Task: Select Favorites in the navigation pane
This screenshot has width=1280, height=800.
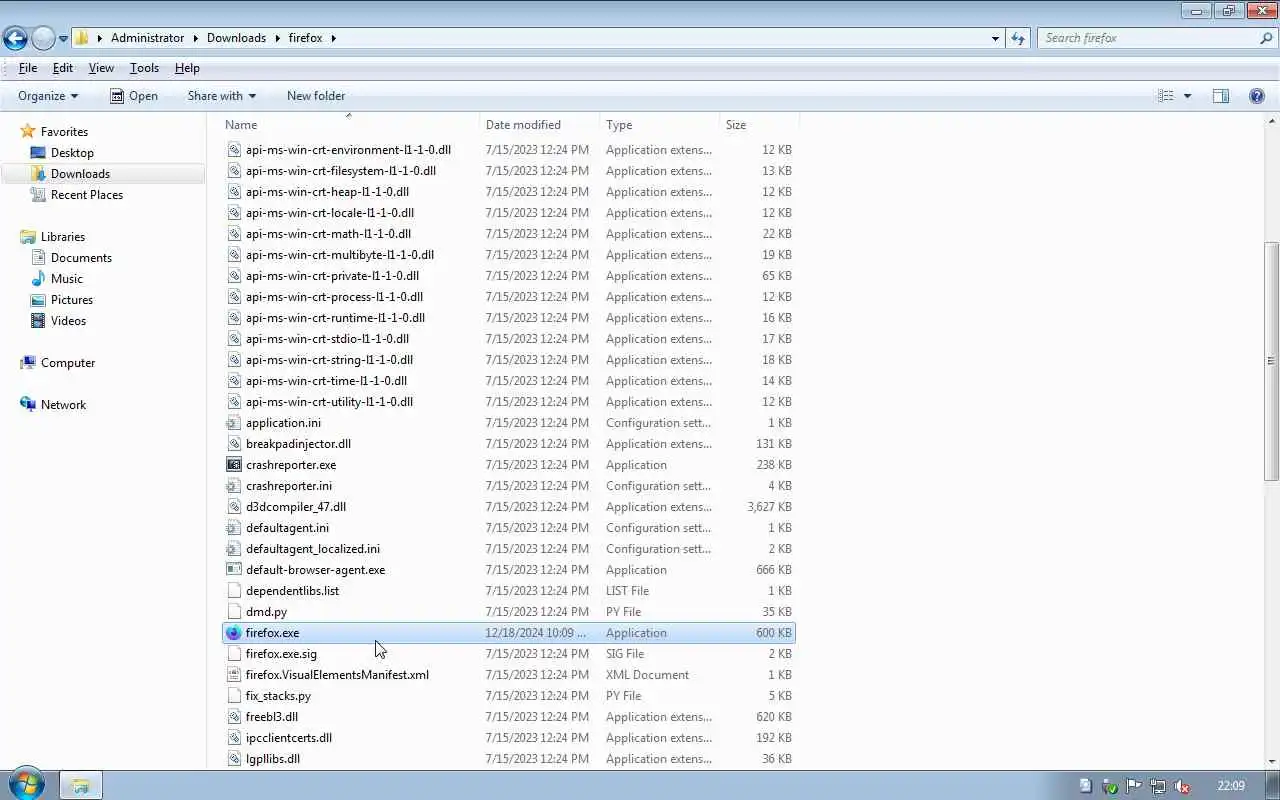Action: pyautogui.click(x=64, y=132)
